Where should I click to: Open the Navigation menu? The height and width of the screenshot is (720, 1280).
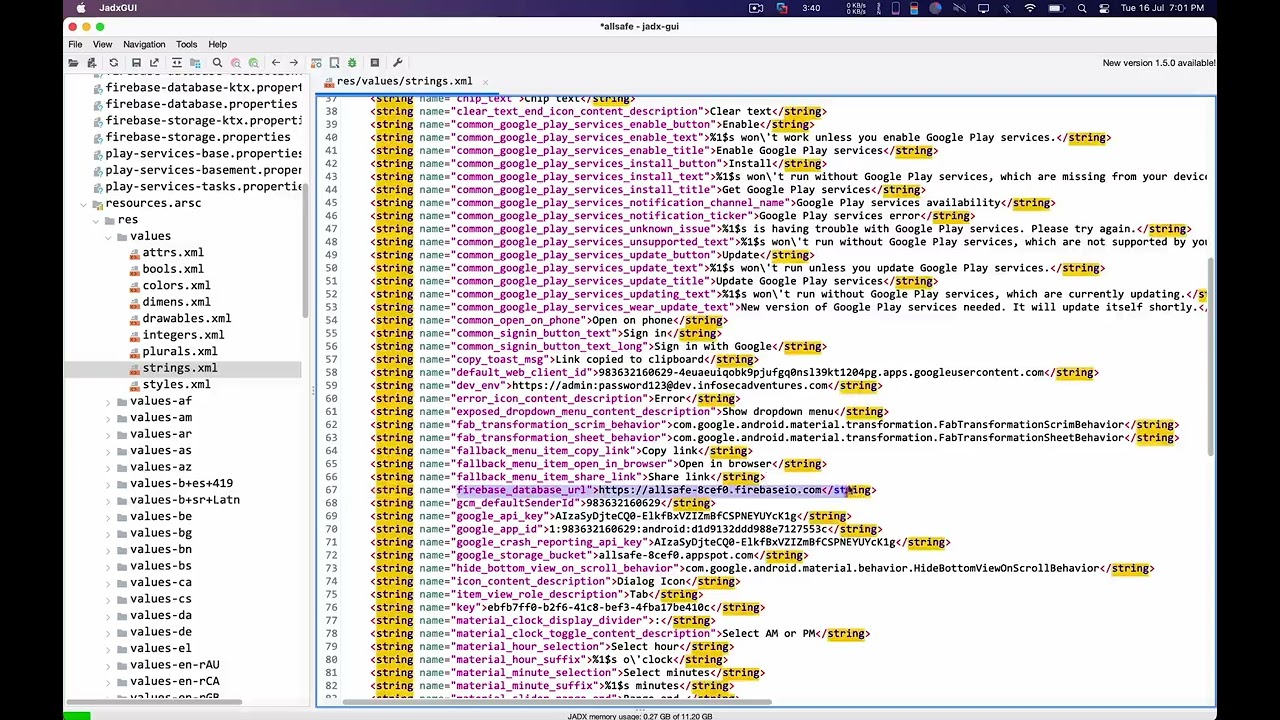(x=144, y=44)
